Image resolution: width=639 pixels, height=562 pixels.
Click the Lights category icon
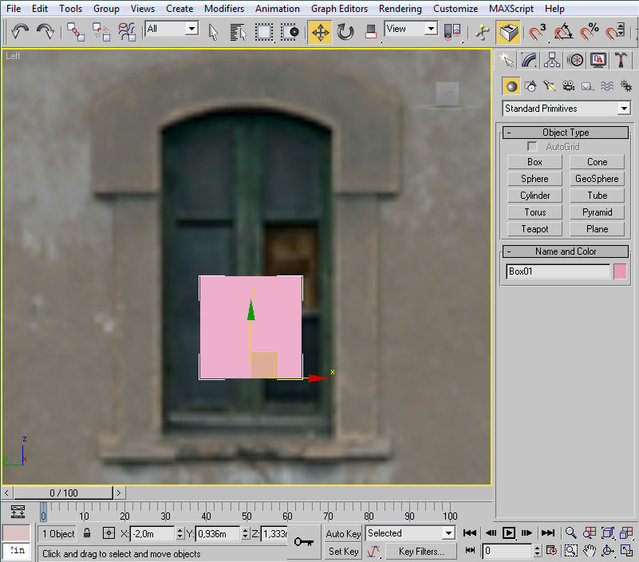(x=549, y=86)
